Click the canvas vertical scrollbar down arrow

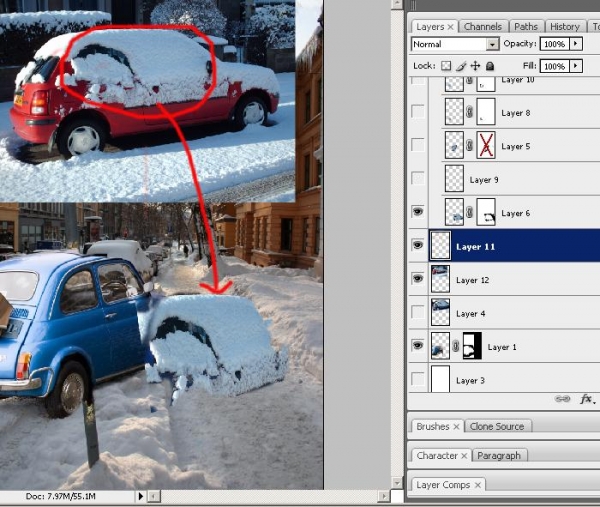click(397, 483)
